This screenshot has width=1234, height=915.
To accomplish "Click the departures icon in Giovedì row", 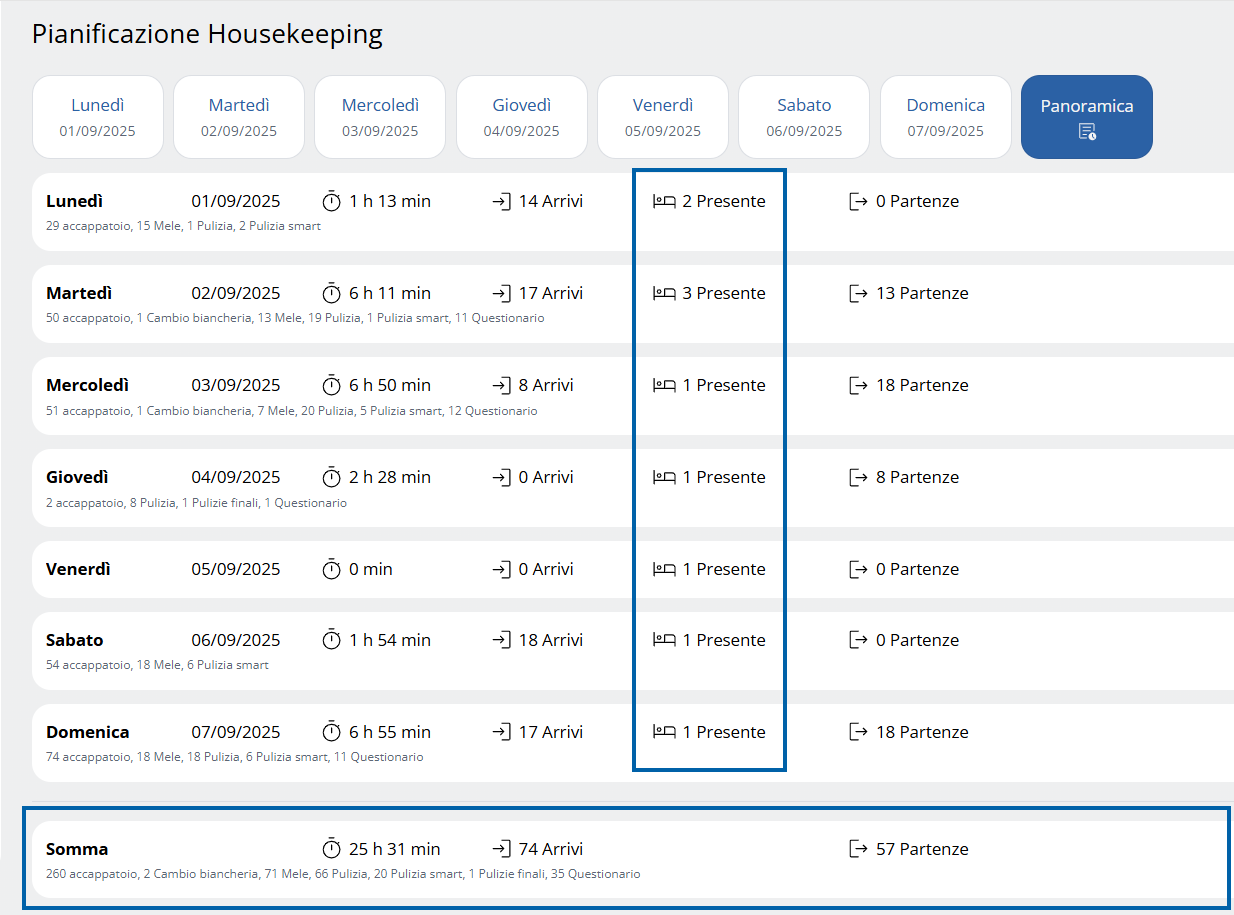I will 858,477.
